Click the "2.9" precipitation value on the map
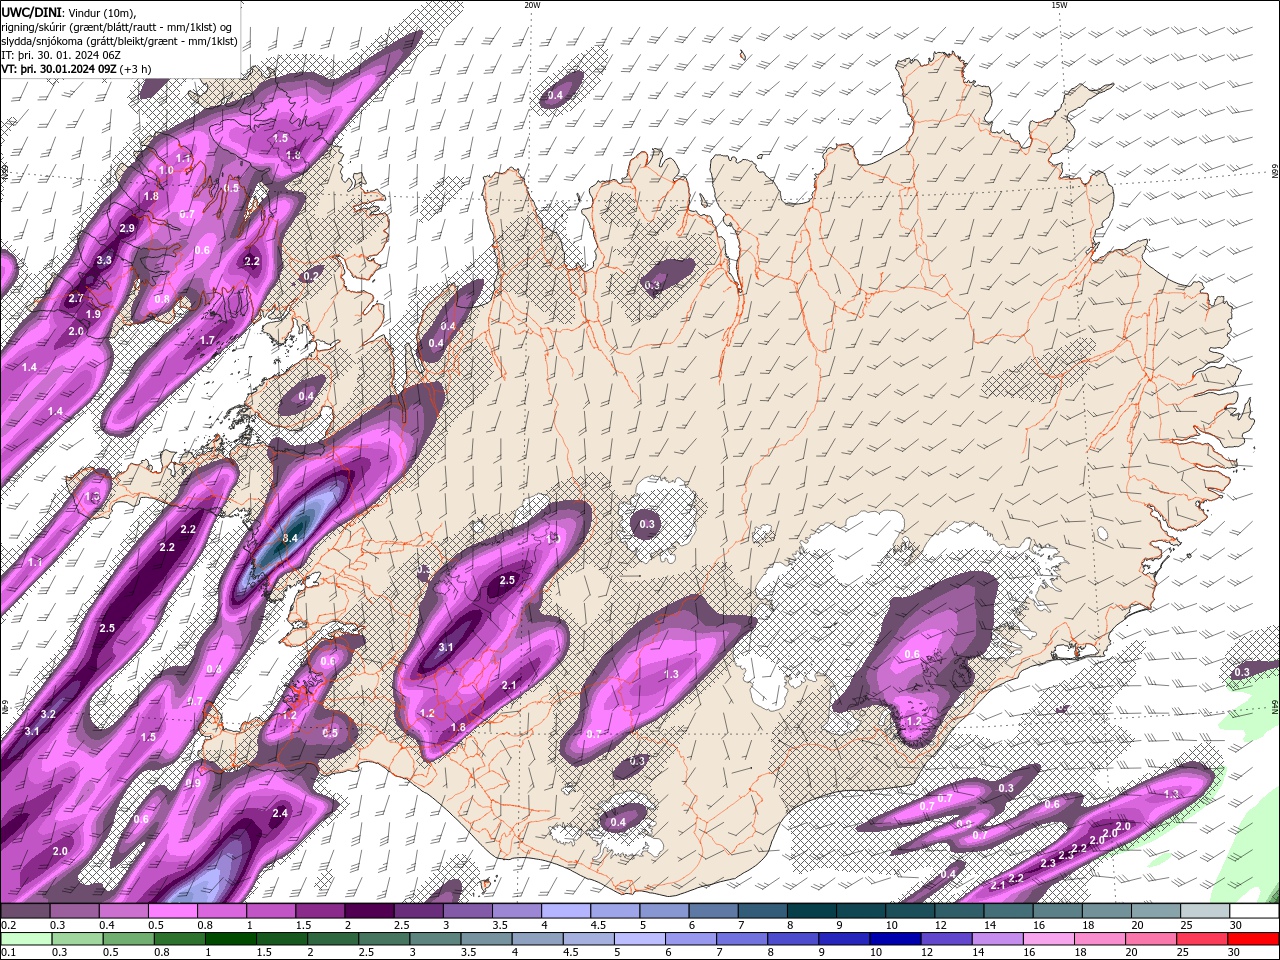This screenshot has width=1280, height=960. [x=127, y=229]
